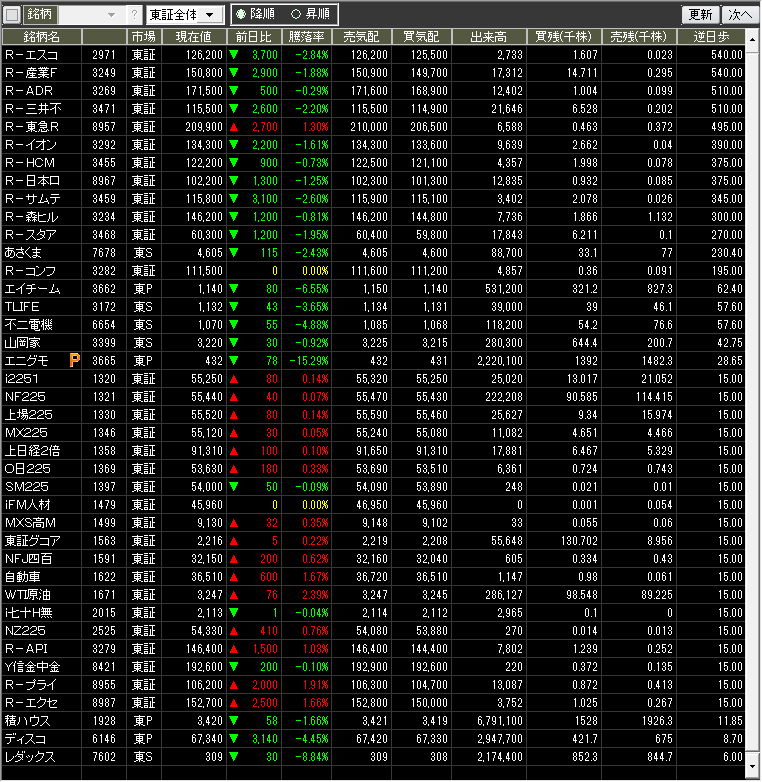Open the 東証全体 market dropdown

(184, 15)
